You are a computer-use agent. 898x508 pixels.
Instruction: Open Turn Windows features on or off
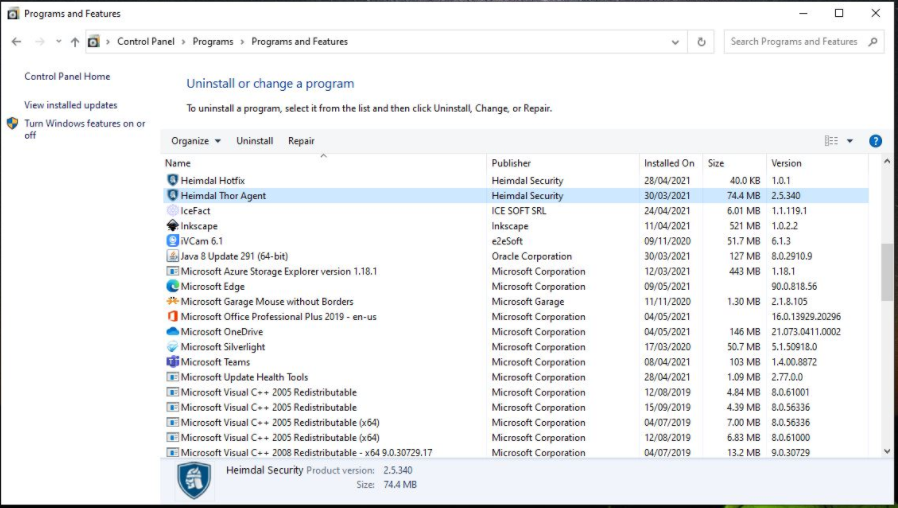85,129
